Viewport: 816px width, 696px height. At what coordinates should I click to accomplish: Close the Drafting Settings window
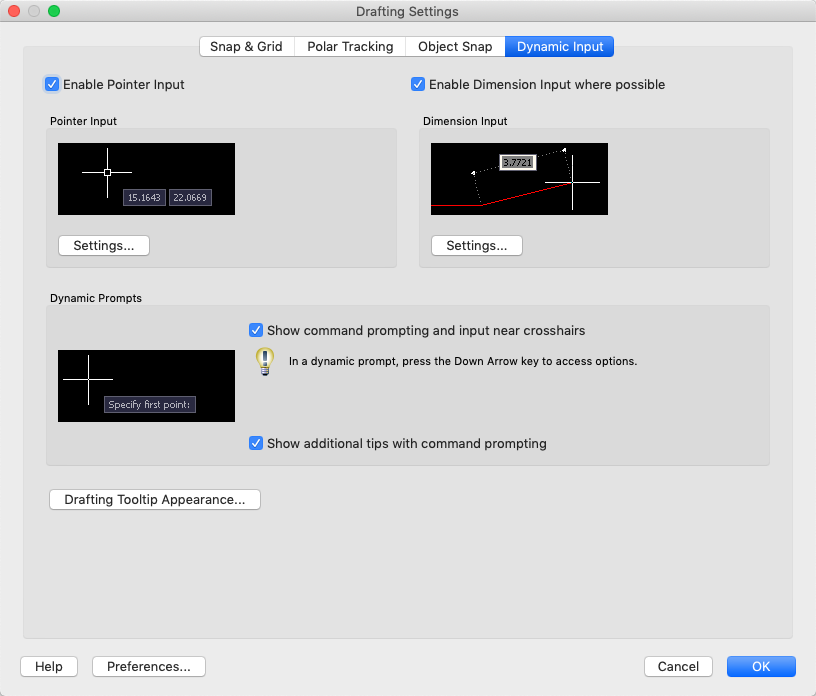(x=14, y=11)
